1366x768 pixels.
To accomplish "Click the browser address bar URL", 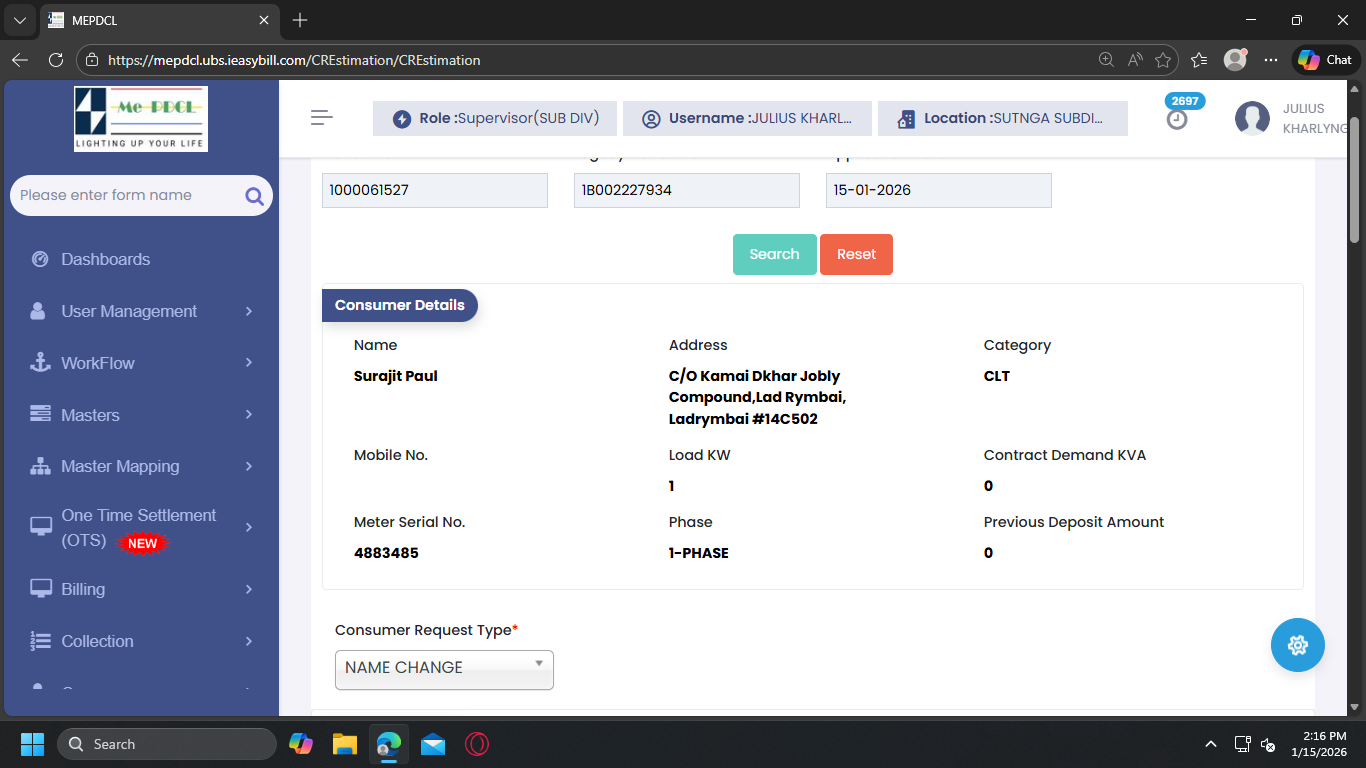I will [294, 60].
